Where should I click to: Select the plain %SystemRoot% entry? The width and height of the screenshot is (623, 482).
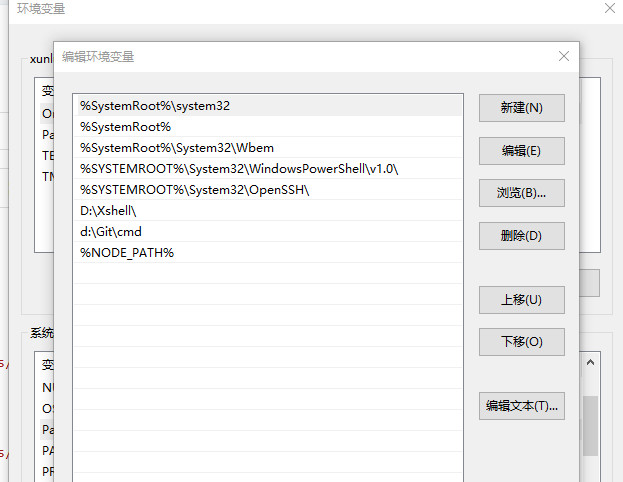tap(126, 126)
